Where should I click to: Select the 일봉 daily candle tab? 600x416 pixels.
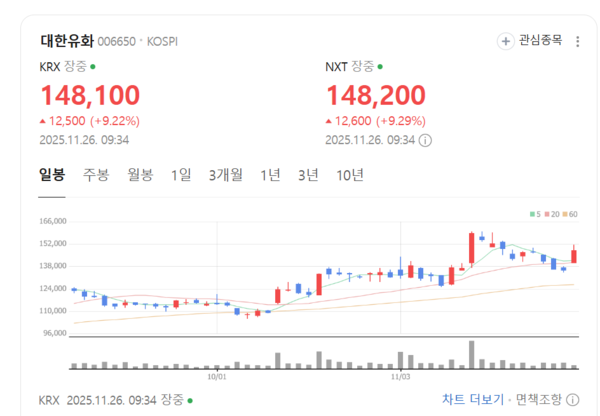click(52, 175)
